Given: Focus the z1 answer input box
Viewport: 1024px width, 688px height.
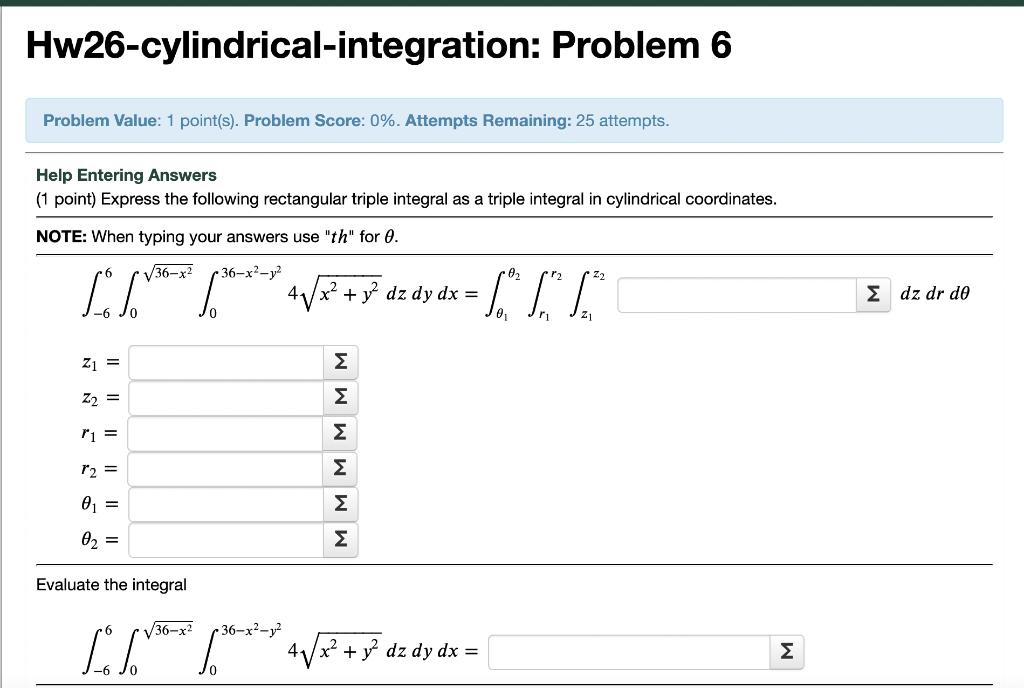Looking at the screenshot, I should click(x=225, y=362).
